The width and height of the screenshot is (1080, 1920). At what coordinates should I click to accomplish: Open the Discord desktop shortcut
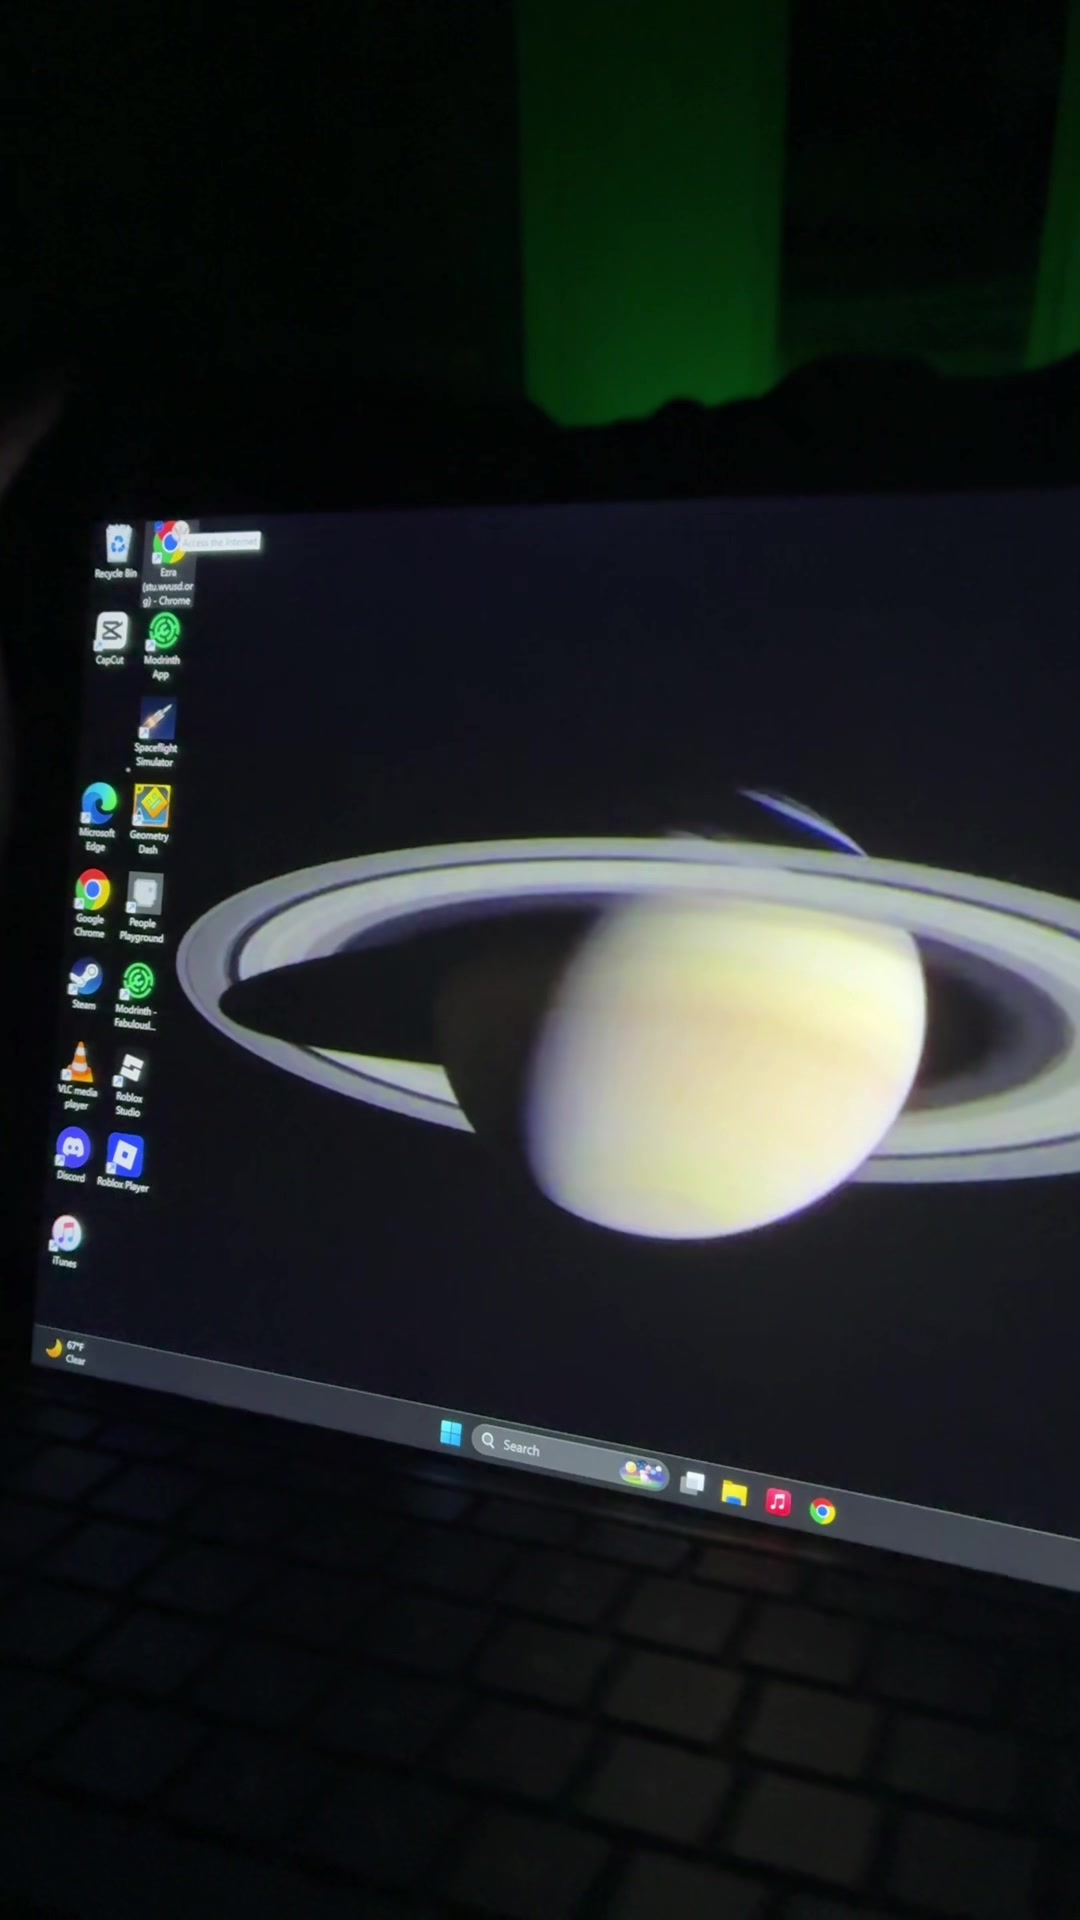point(72,1155)
